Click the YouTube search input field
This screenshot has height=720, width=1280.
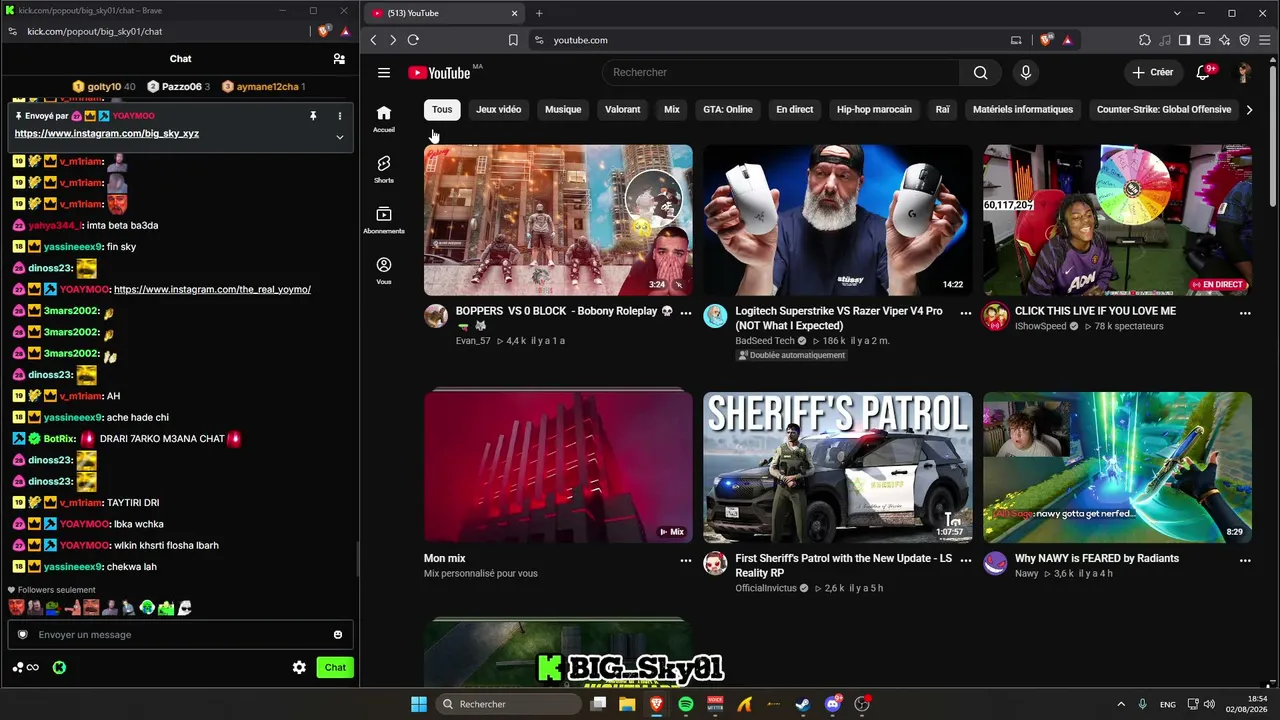click(x=781, y=72)
